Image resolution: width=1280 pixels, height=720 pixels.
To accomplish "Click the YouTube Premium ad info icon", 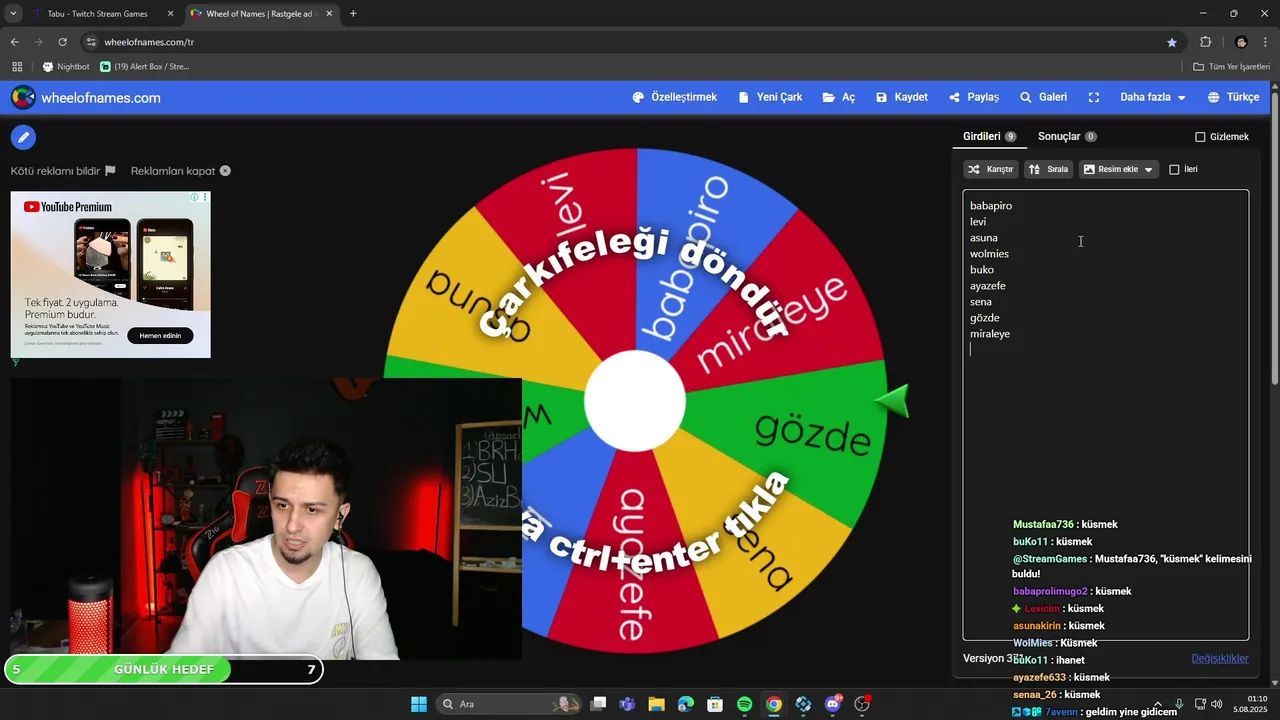I will 196,197.
